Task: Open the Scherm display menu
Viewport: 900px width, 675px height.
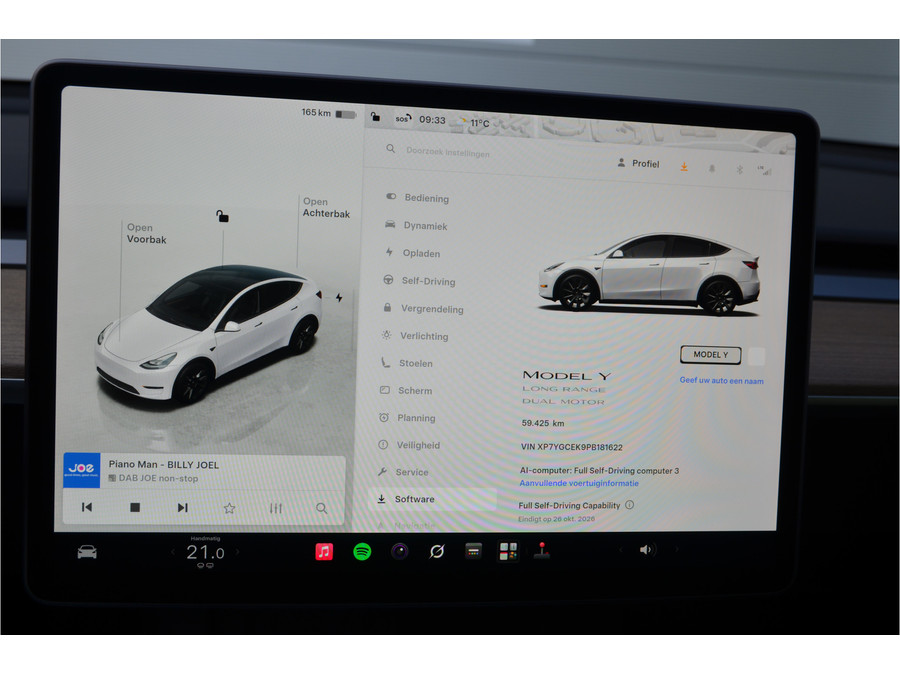Action: pos(406,390)
